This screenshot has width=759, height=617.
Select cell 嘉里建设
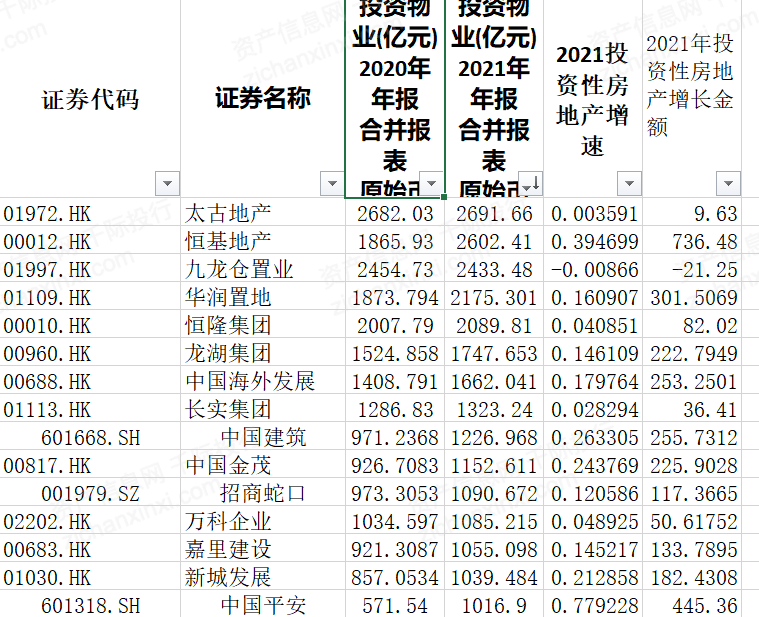tap(263, 549)
